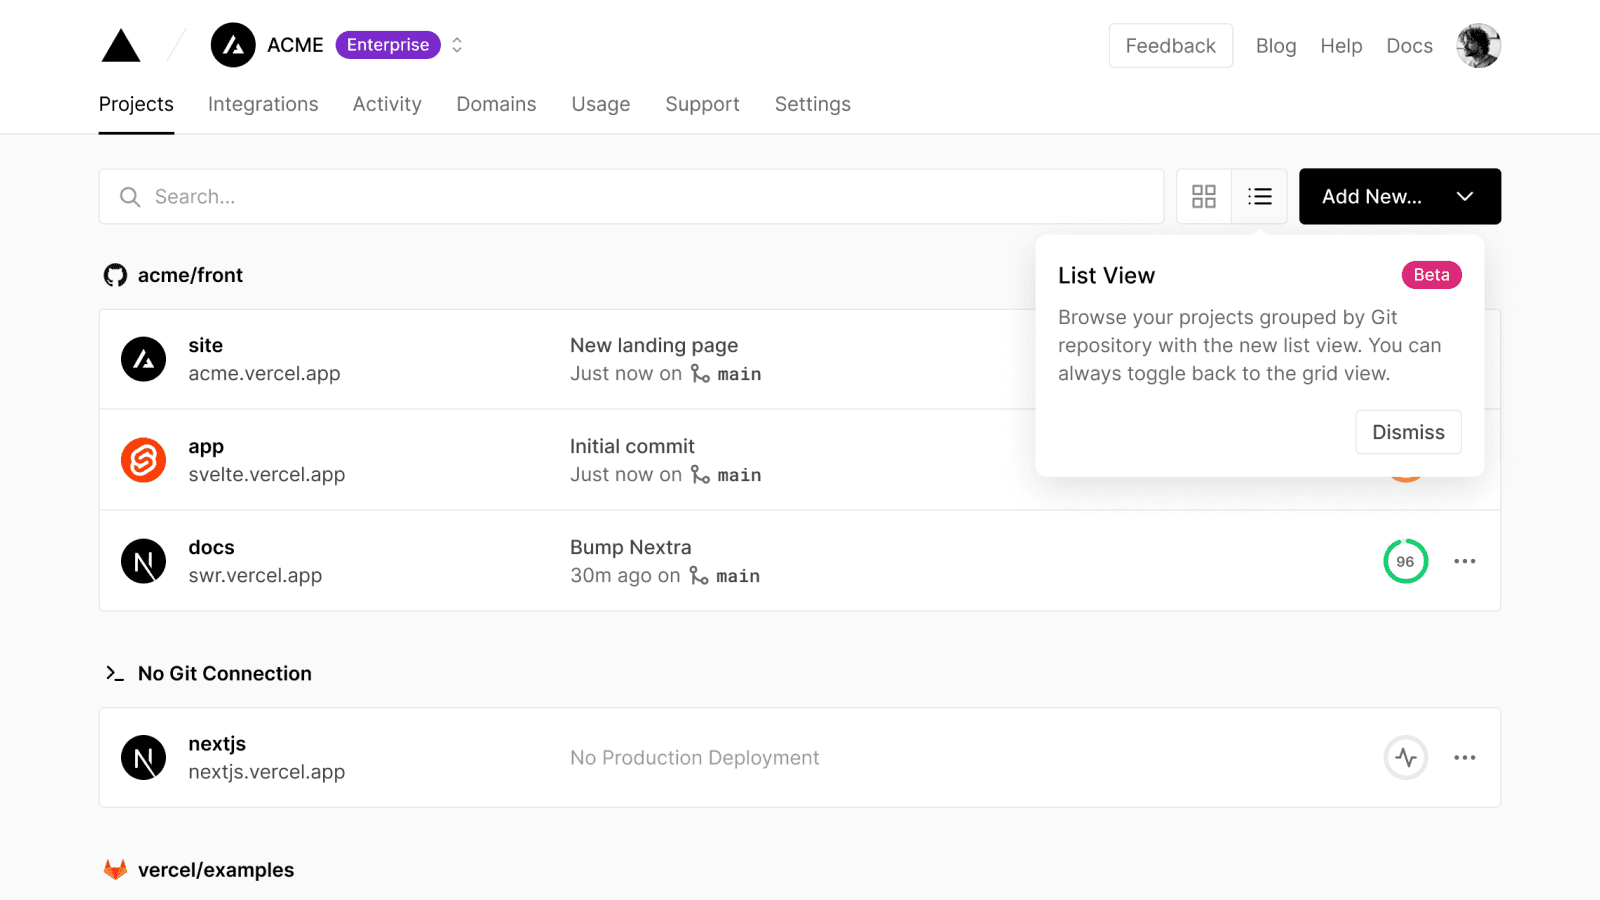The image size is (1600, 900).
Task: Open the Integrations tab
Action: click(263, 104)
